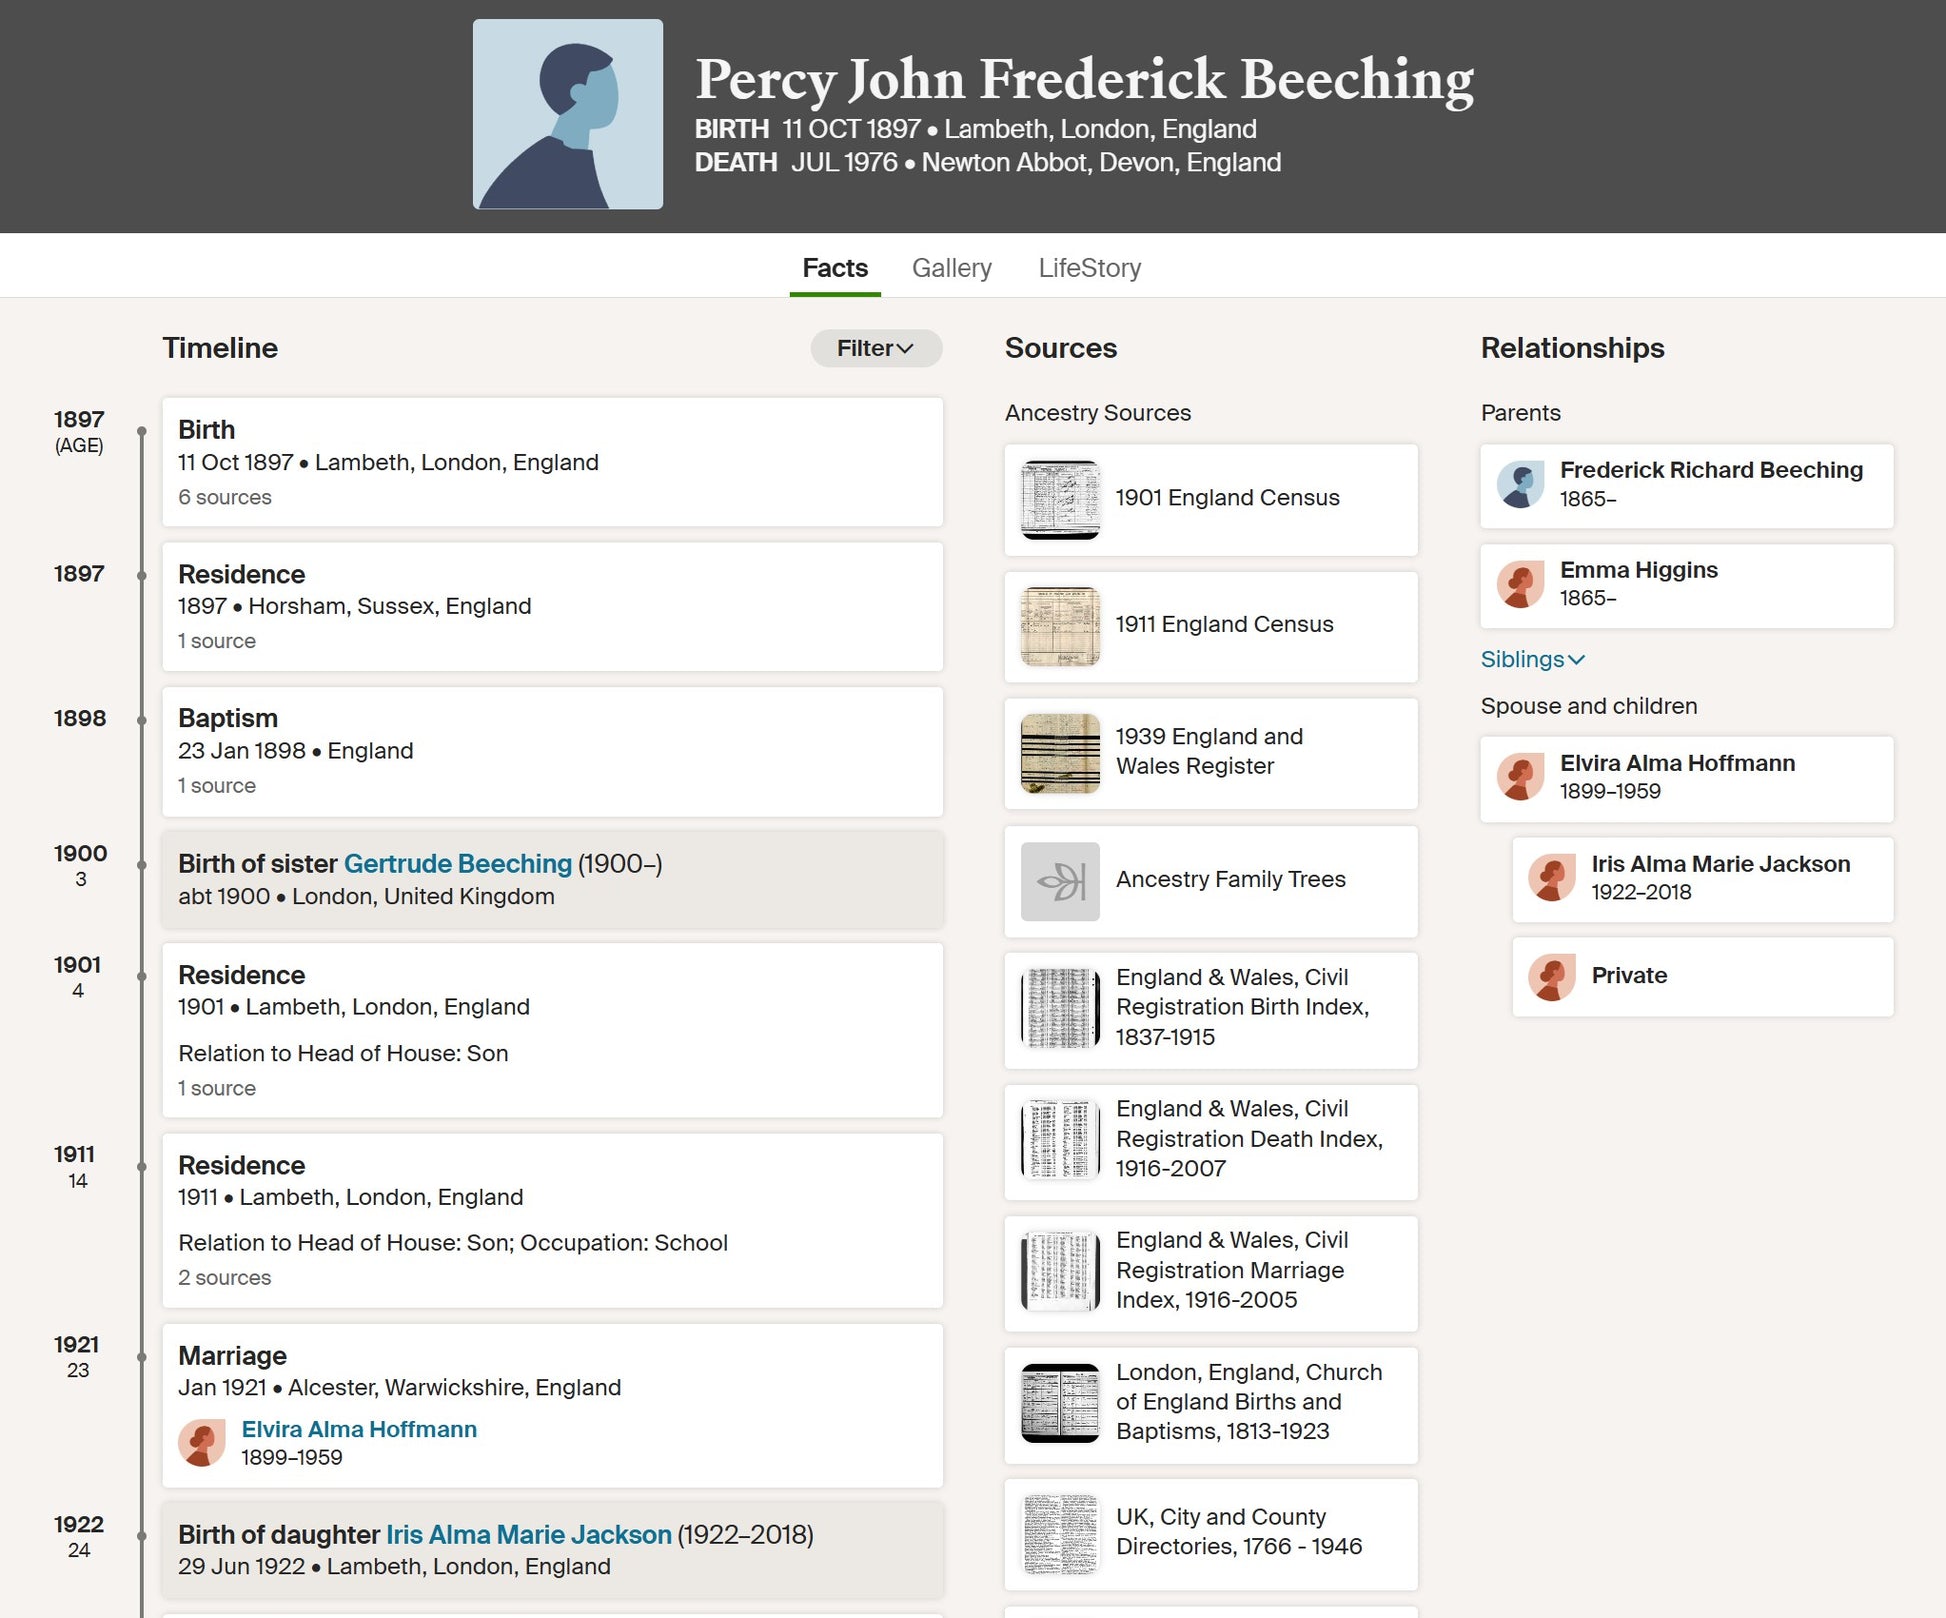
Task: Click Elvira's avatar in the Marriage event
Action: 202,1443
